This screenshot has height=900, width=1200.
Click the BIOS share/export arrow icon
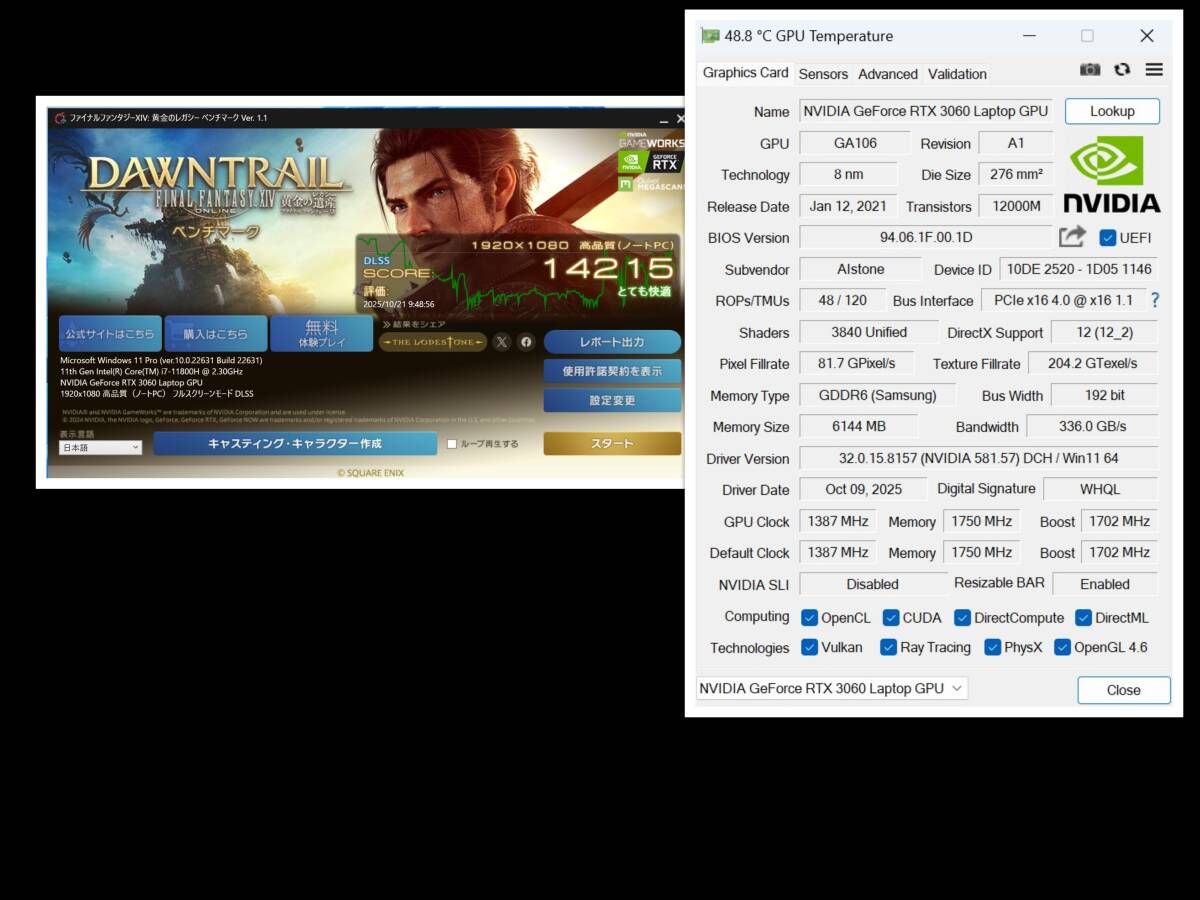(x=1072, y=237)
